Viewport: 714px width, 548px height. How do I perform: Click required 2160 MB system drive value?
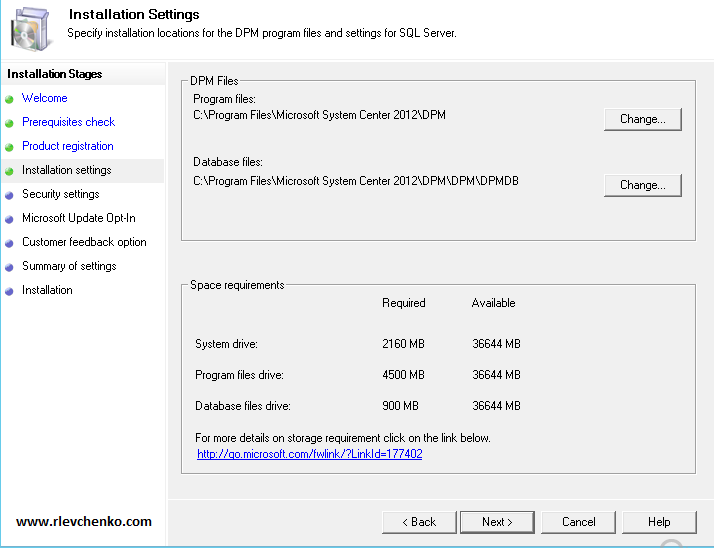[403, 344]
